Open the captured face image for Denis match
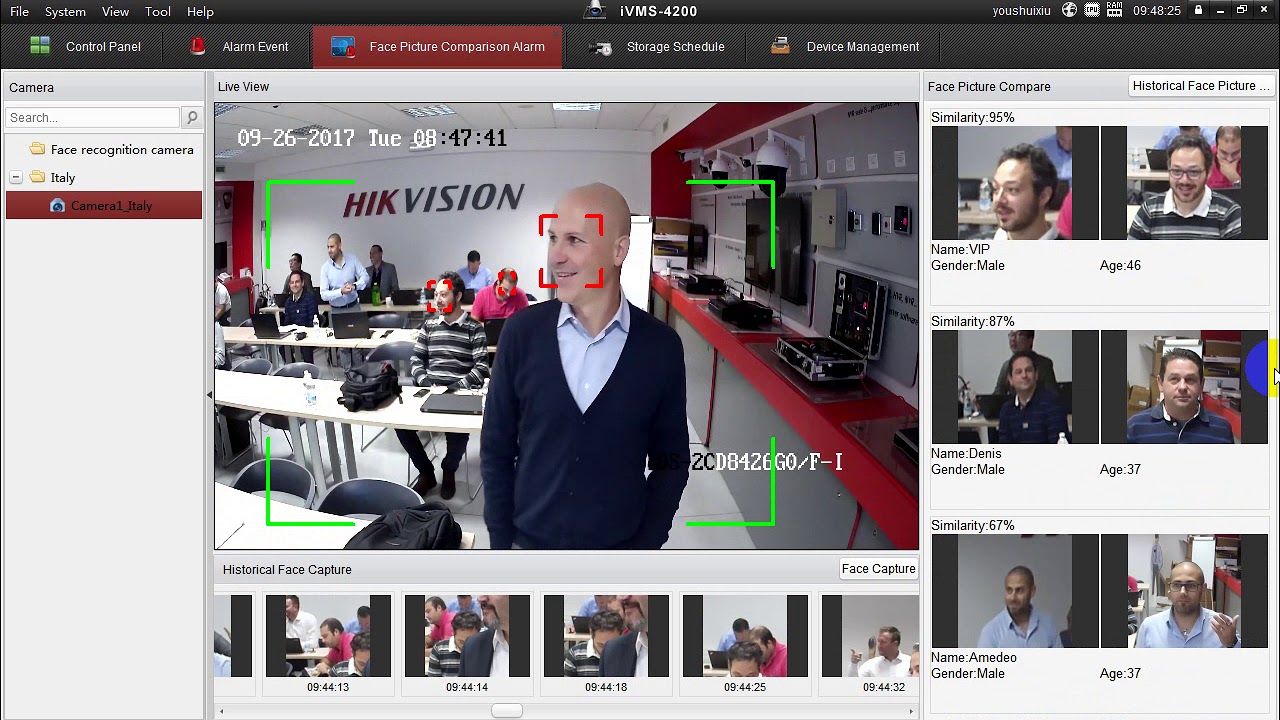 click(1015, 387)
